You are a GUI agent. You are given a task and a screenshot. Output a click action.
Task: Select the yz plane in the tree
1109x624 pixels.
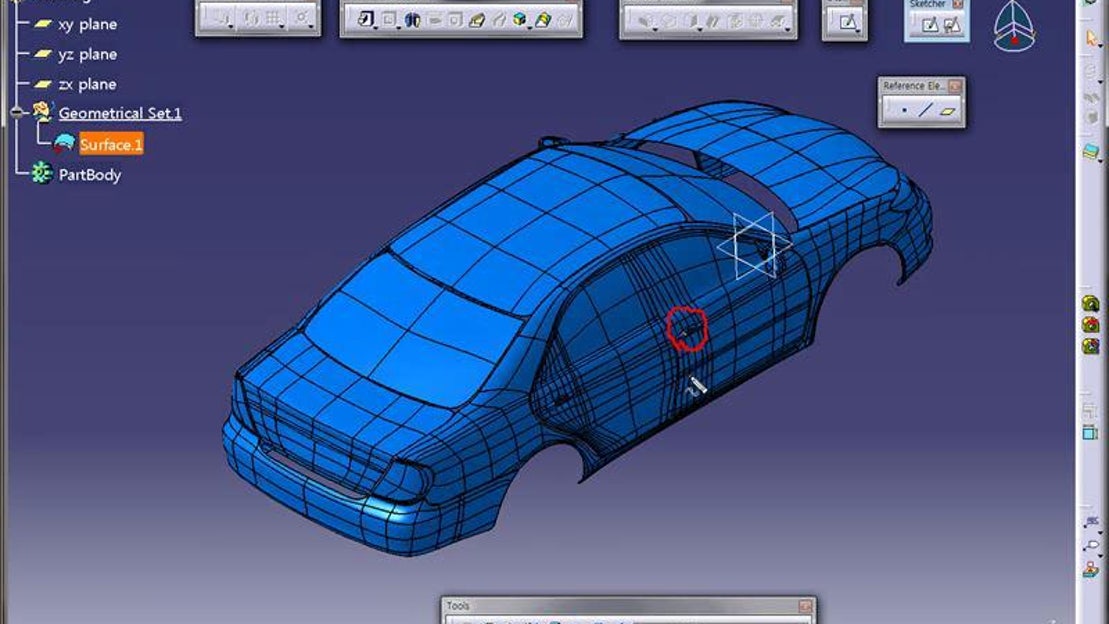pyautogui.click(x=87, y=54)
